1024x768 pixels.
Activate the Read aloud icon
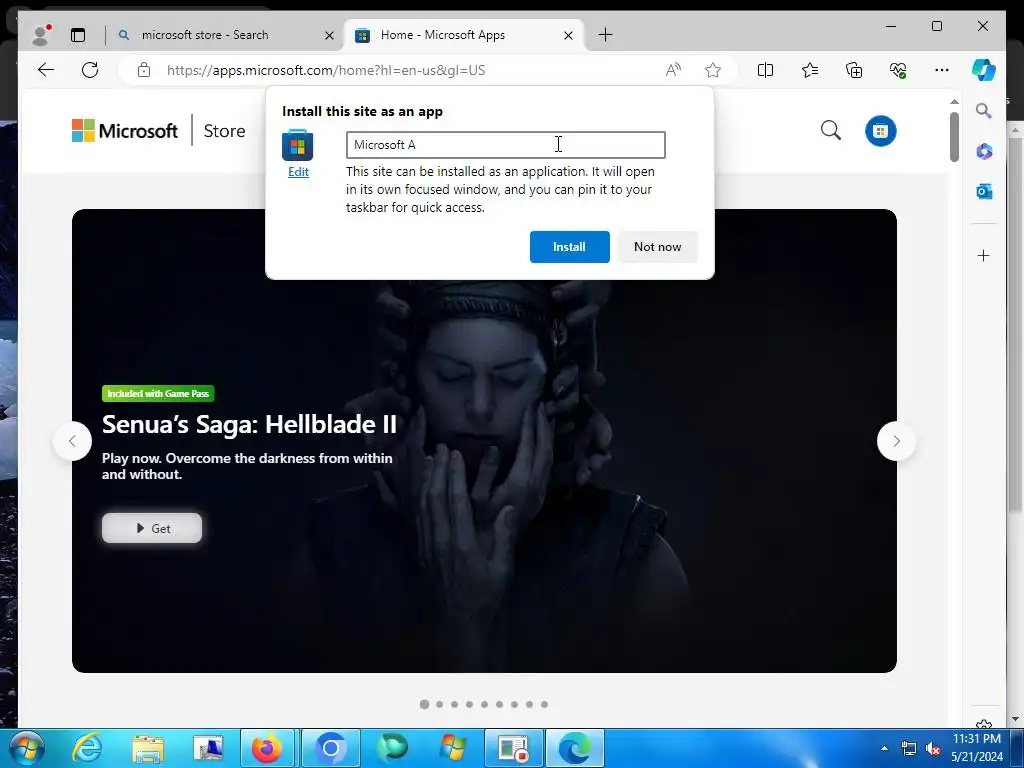tap(673, 70)
